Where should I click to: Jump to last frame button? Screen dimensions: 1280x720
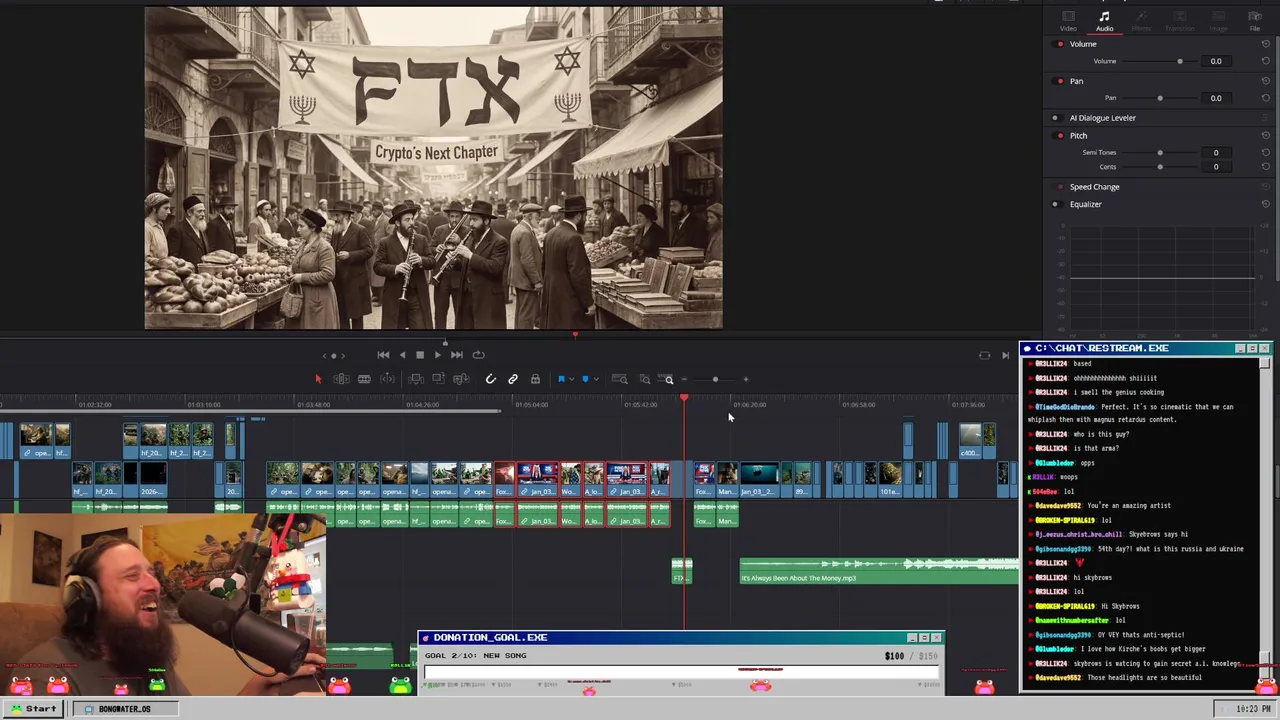coord(456,355)
